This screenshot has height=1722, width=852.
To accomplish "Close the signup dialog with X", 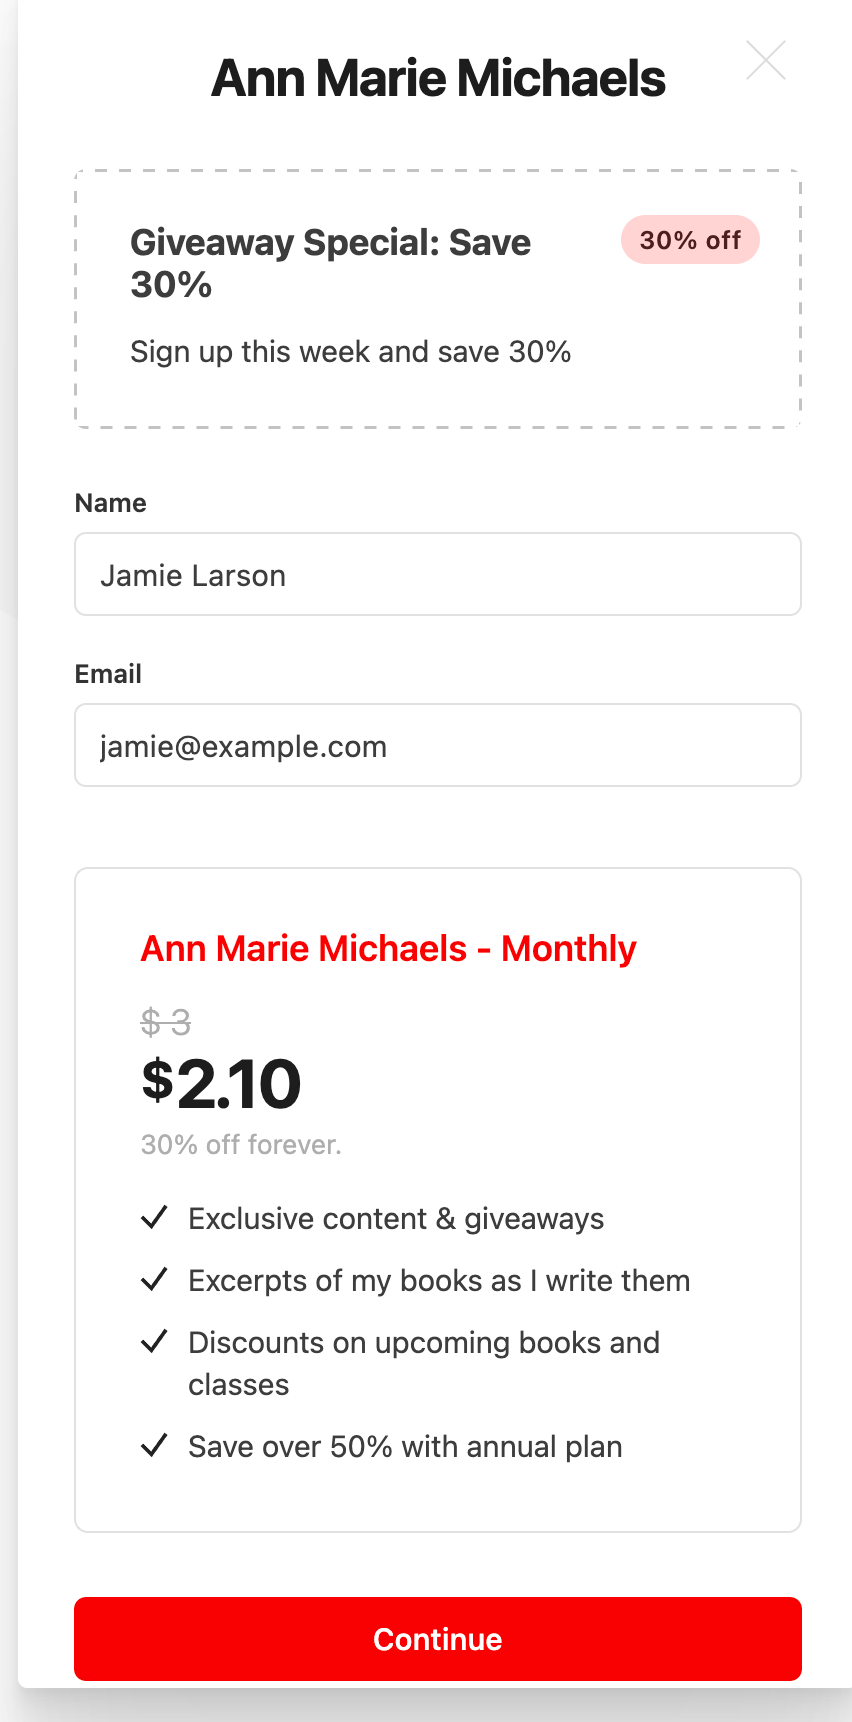I will [x=766, y=60].
